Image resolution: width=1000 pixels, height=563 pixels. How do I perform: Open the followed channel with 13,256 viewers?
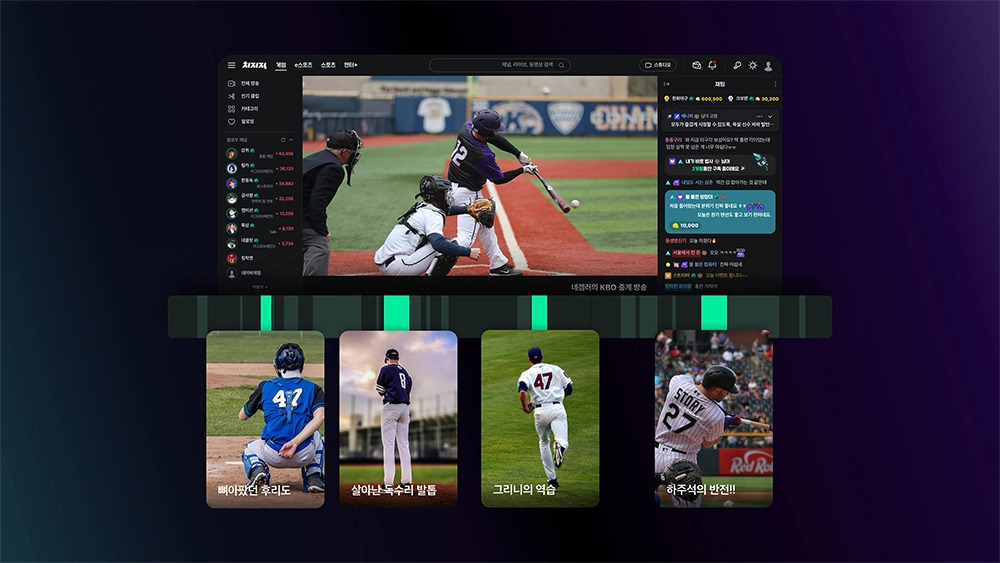(260, 214)
